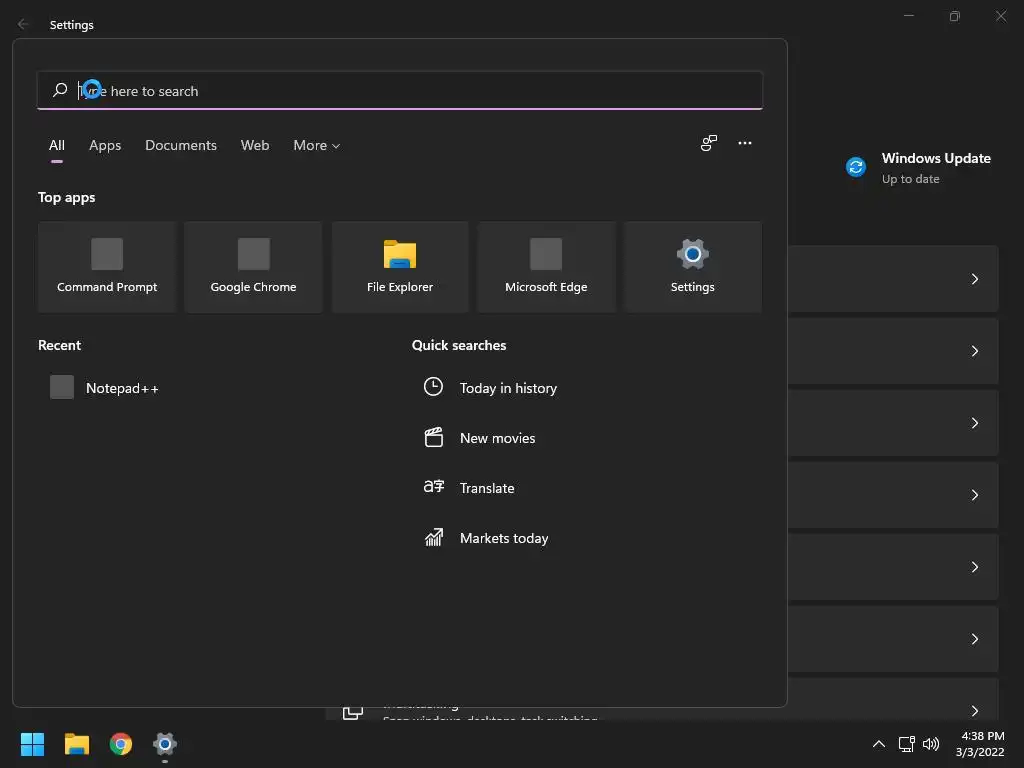Click the New movies clapperboard icon

(x=434, y=437)
